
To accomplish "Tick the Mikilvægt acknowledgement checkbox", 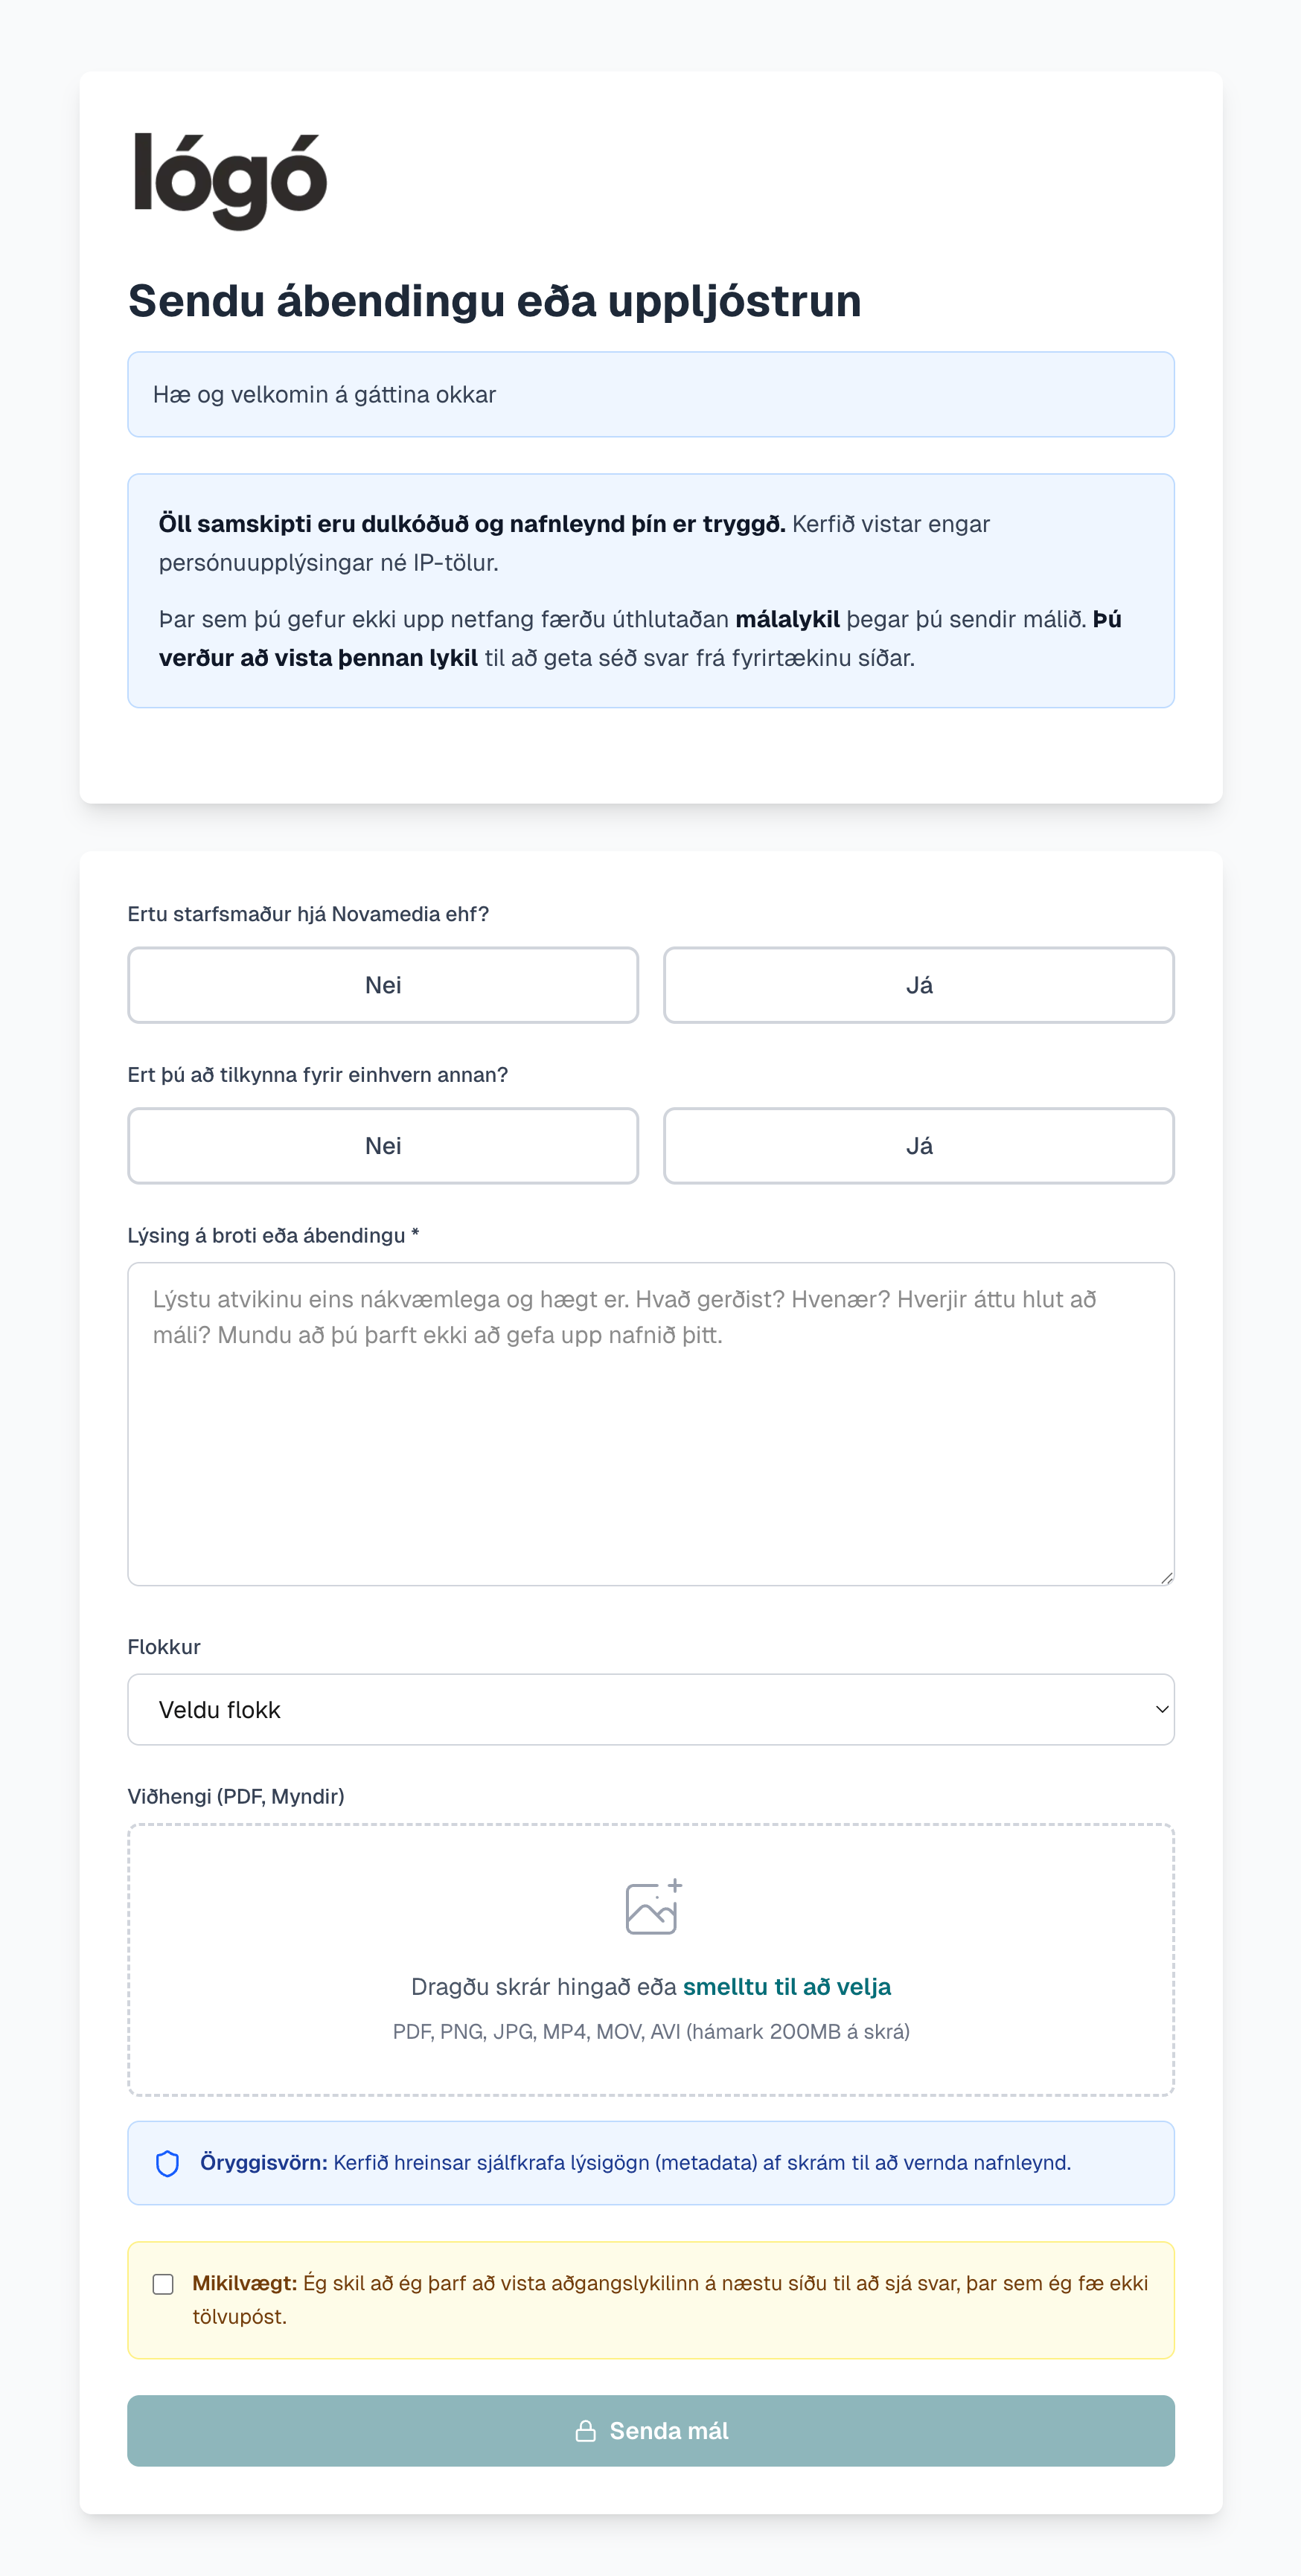I will click(163, 2284).
